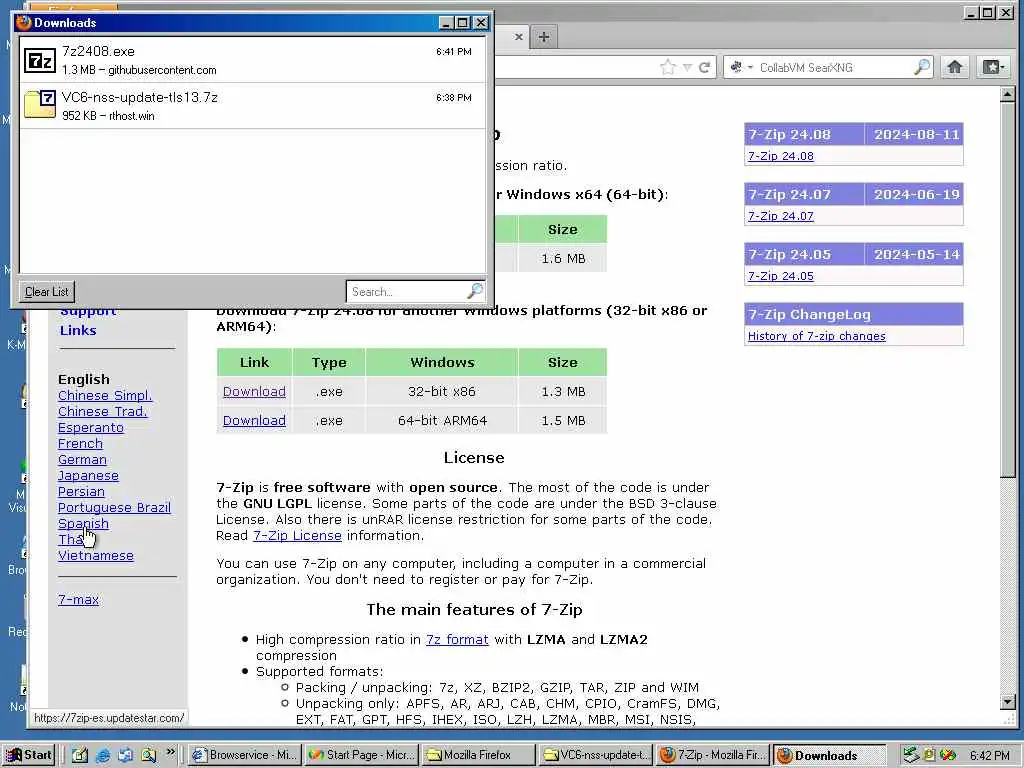Open the bookmarks menu button in Firefox
This screenshot has height=768, width=1024.
pyautogui.click(x=993, y=67)
